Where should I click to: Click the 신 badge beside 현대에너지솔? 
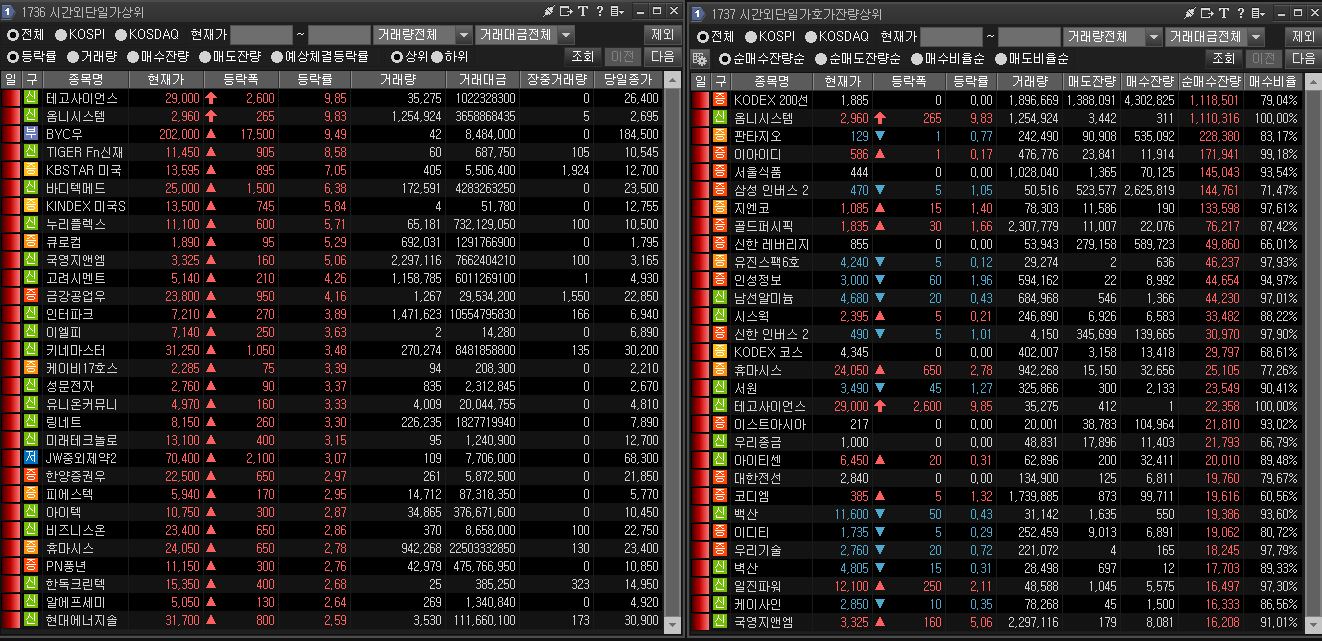click(x=31, y=620)
